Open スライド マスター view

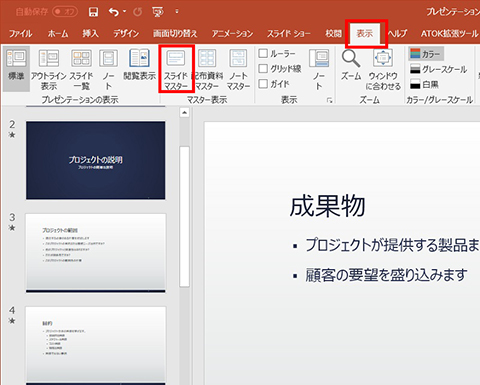(x=176, y=69)
